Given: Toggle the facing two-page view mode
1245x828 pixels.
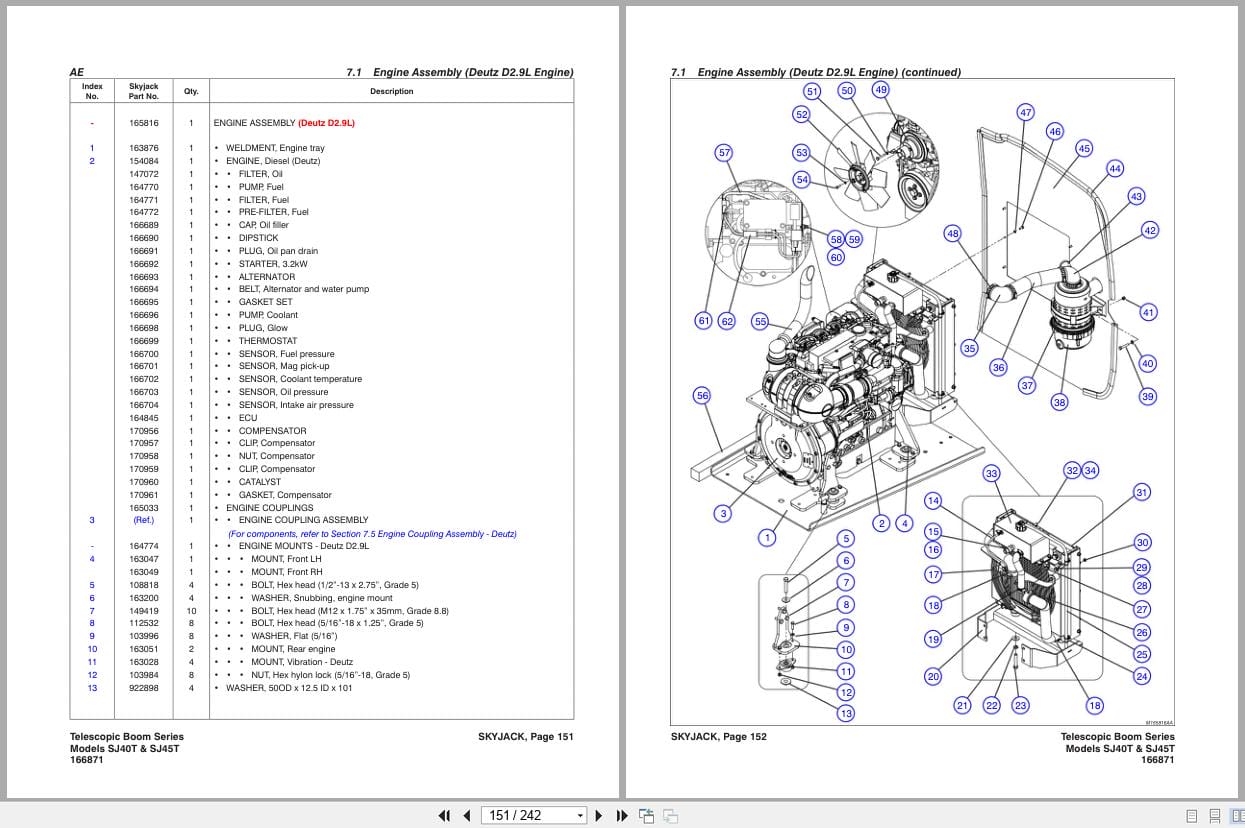Looking at the screenshot, I should pyautogui.click(x=1236, y=816).
